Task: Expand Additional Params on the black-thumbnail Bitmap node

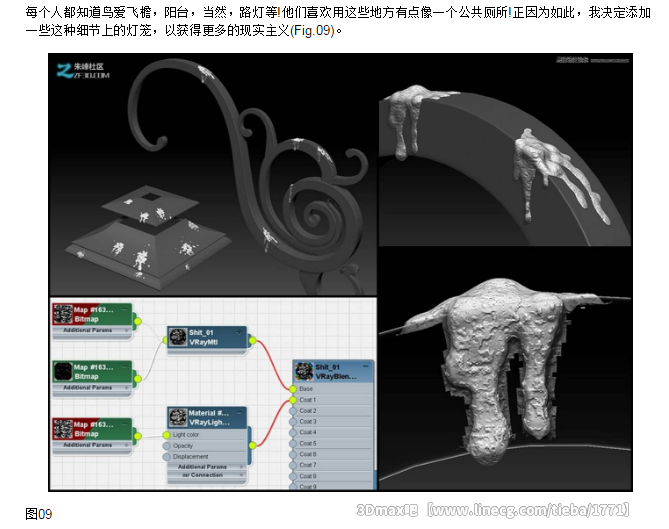Action: tap(127, 388)
